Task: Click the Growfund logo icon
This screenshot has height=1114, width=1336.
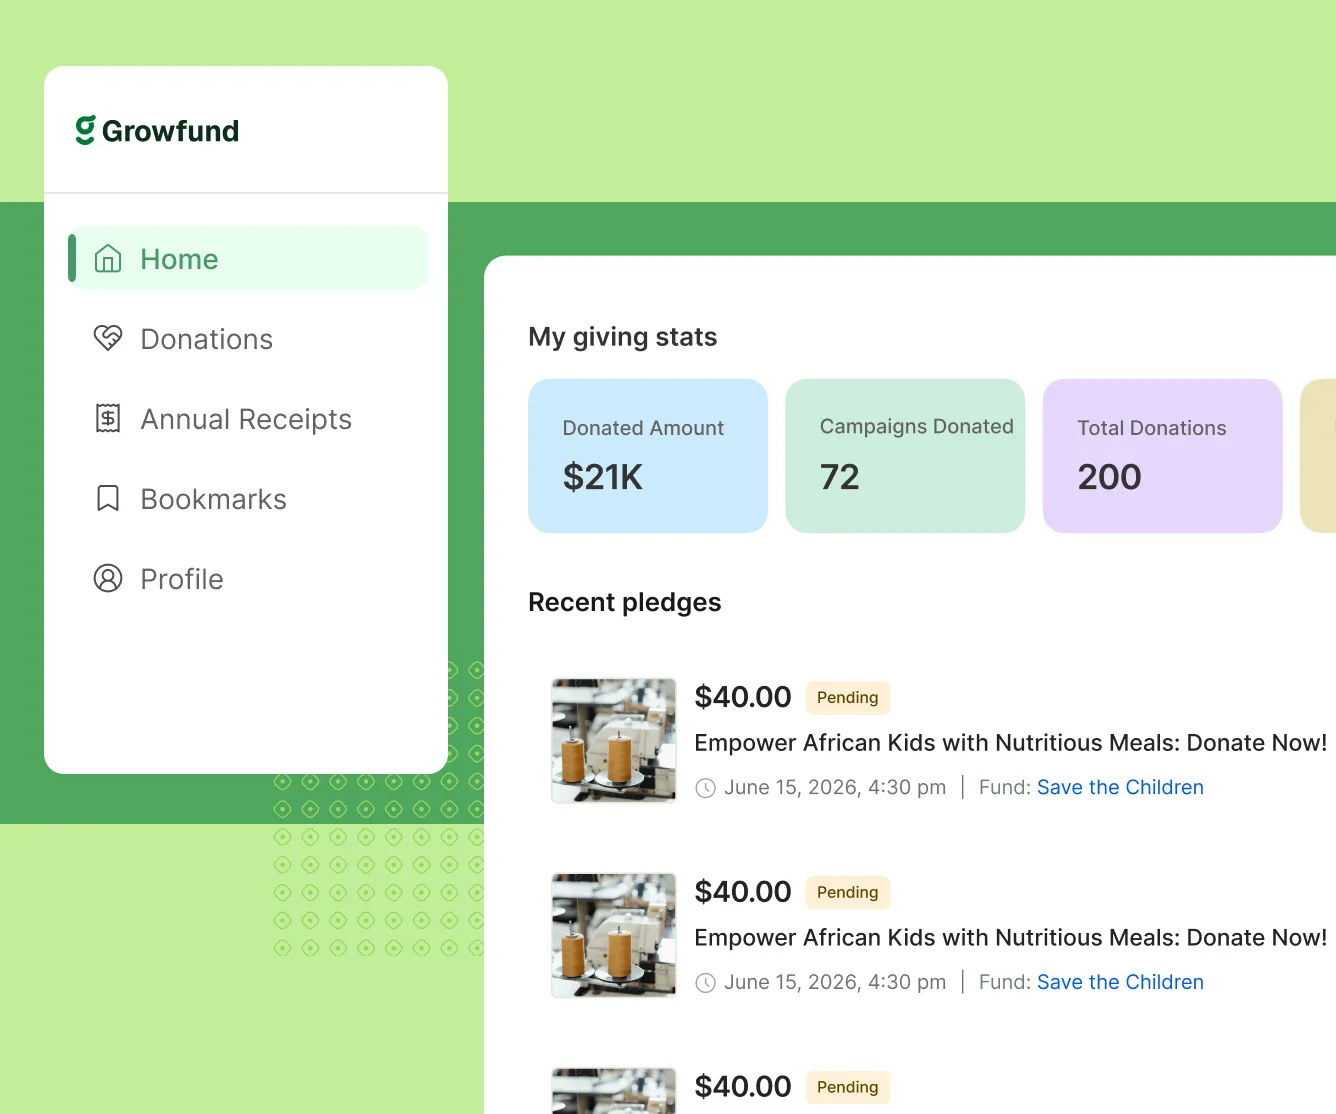Action: tap(86, 130)
